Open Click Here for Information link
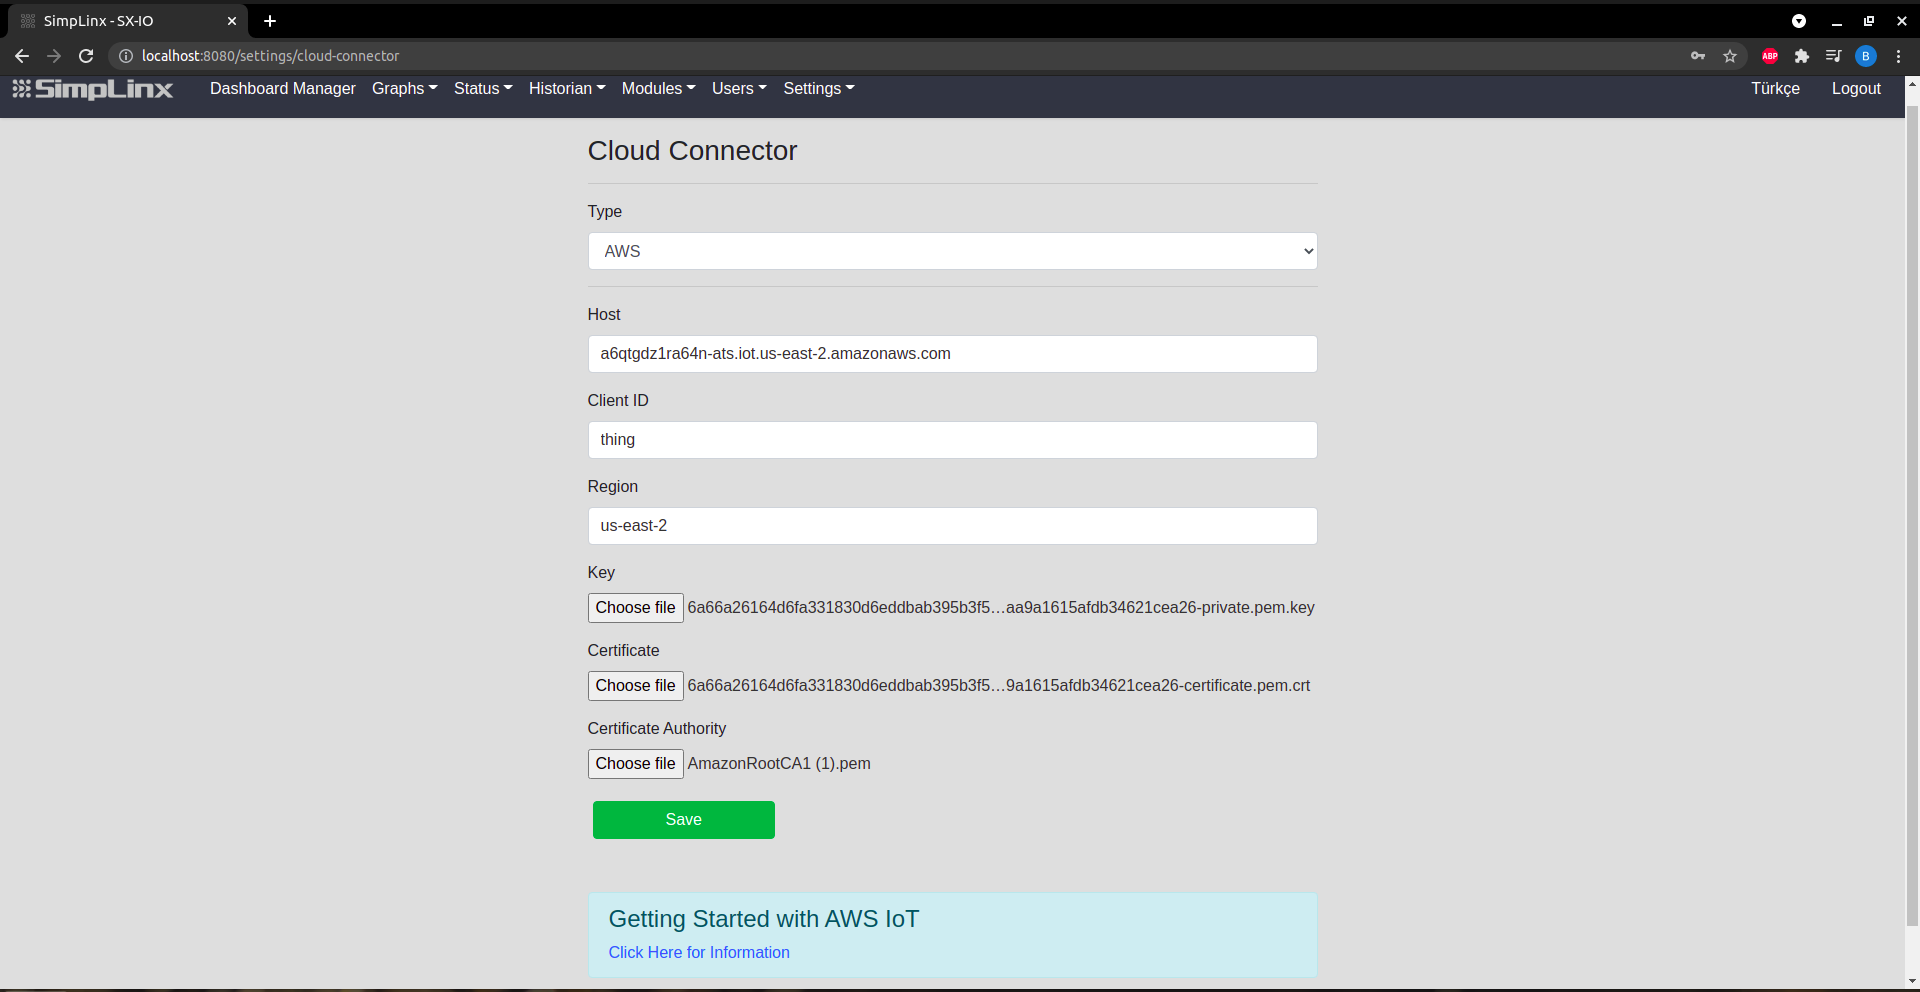This screenshot has width=1920, height=992. pos(699,953)
